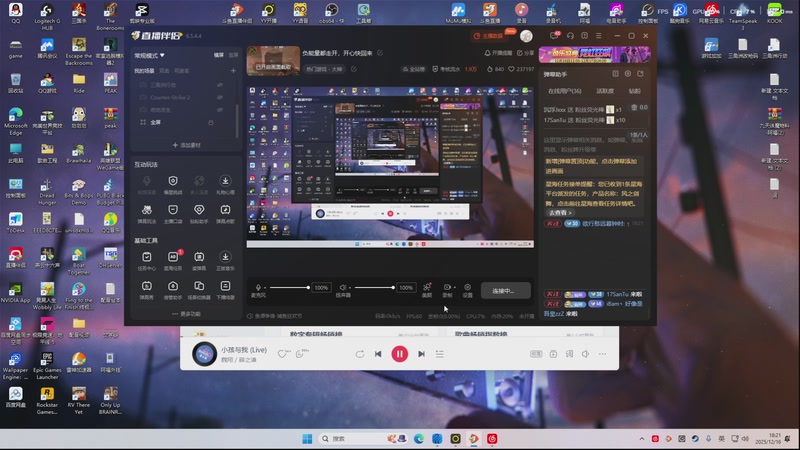
Task: Switch to the third scene tab in left panel
Action: 182,71
